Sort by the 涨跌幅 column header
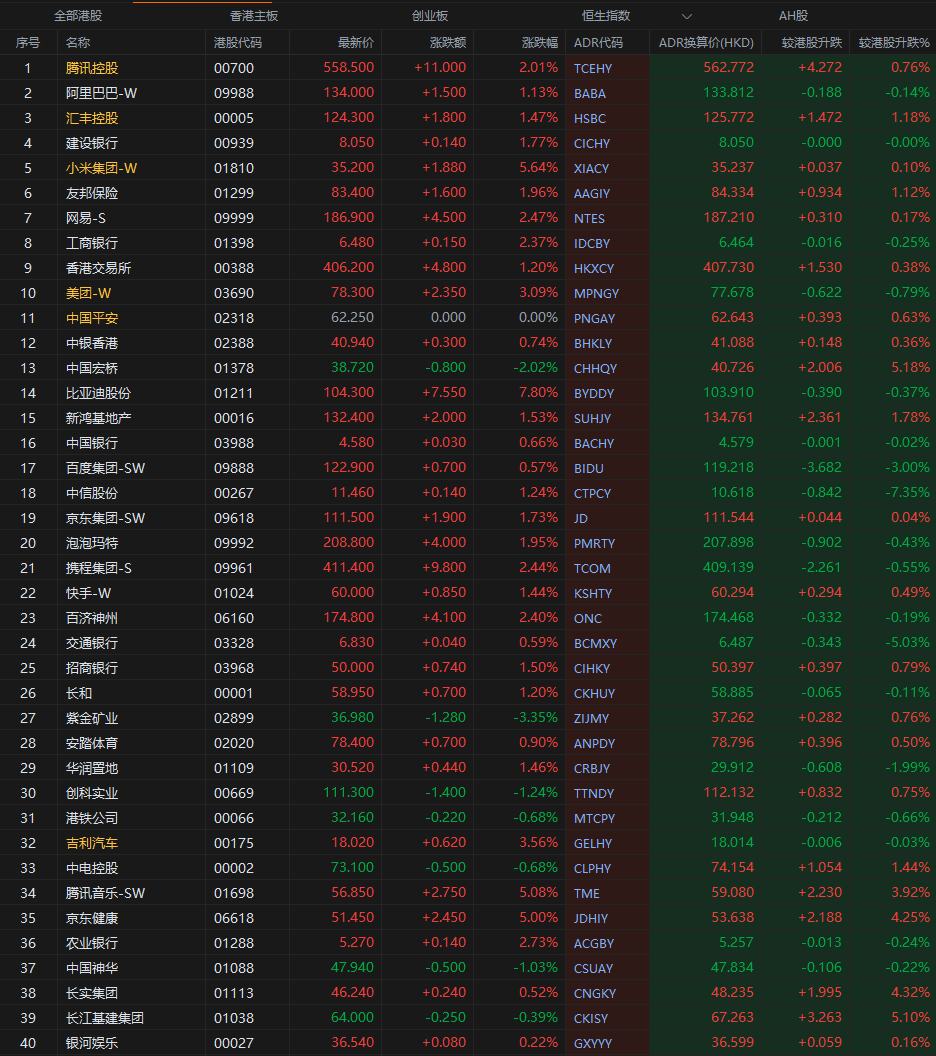Viewport: 936px width, 1056px height. (x=540, y=42)
